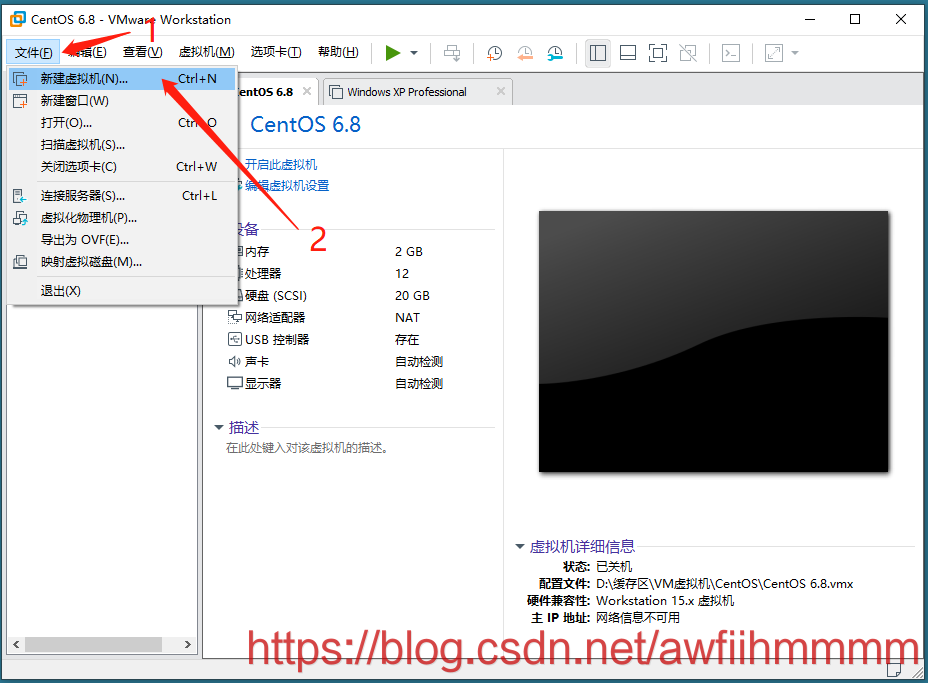Toggle the library sidebar view icon
The height and width of the screenshot is (683, 928).
coord(598,53)
